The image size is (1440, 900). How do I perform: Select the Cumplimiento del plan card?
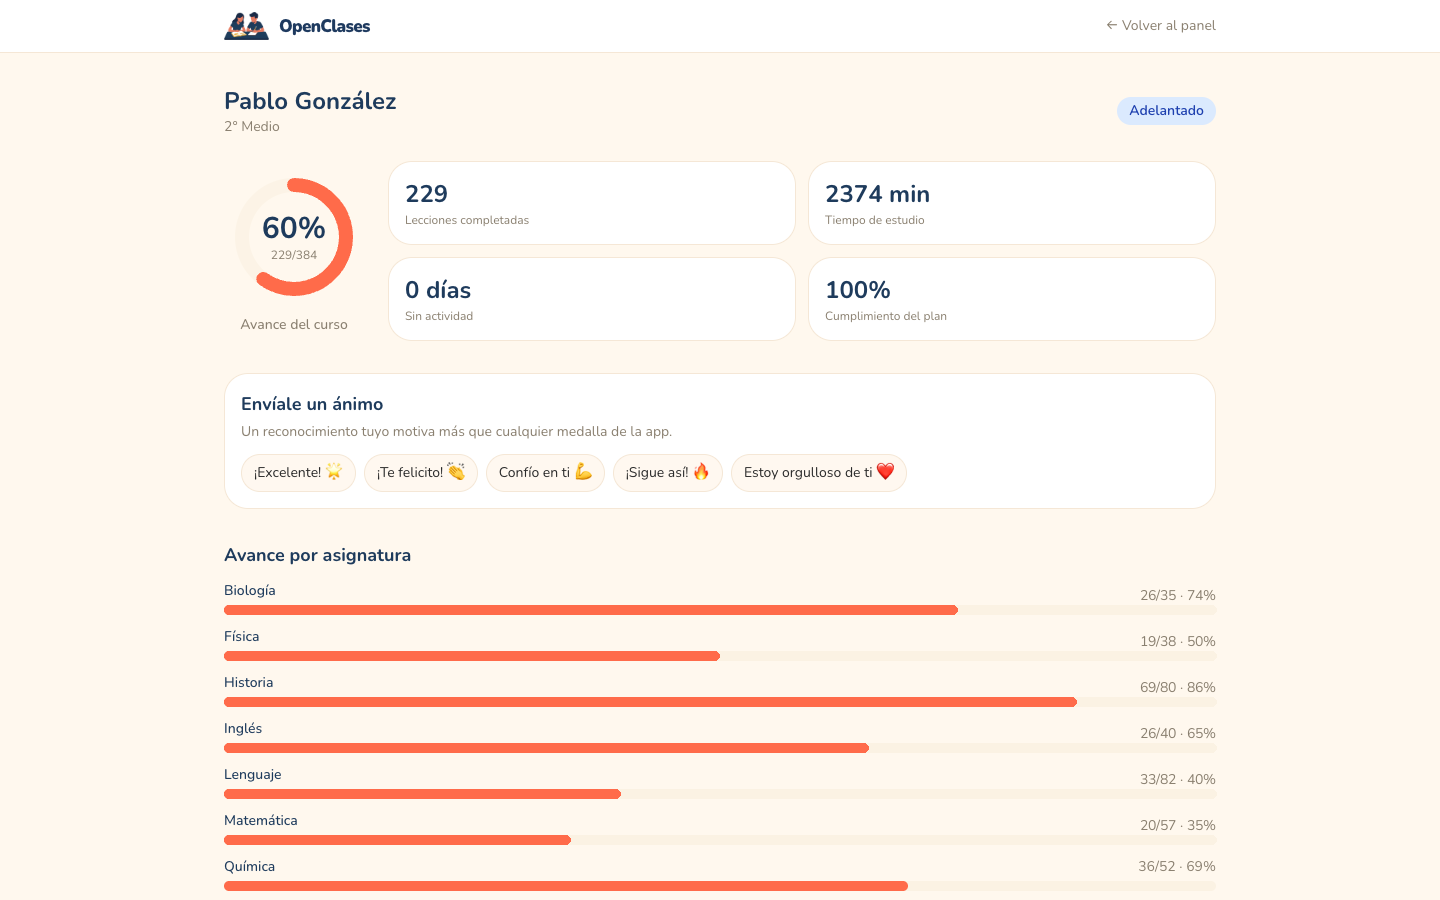coord(1012,299)
